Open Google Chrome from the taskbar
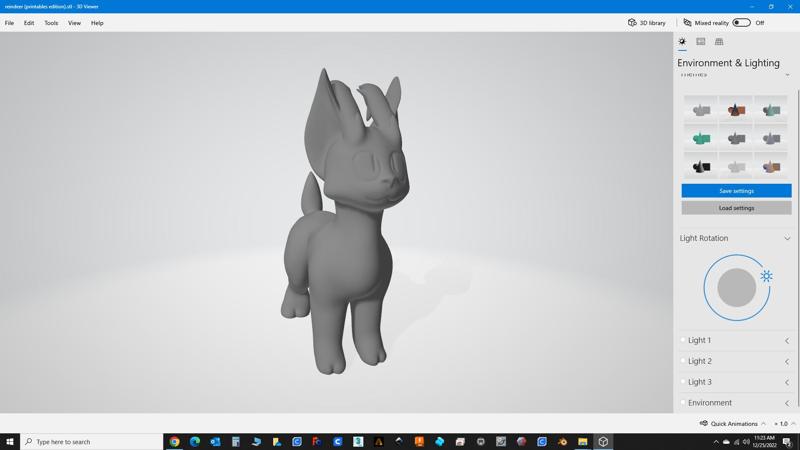The height and width of the screenshot is (450, 800). pyautogui.click(x=174, y=442)
